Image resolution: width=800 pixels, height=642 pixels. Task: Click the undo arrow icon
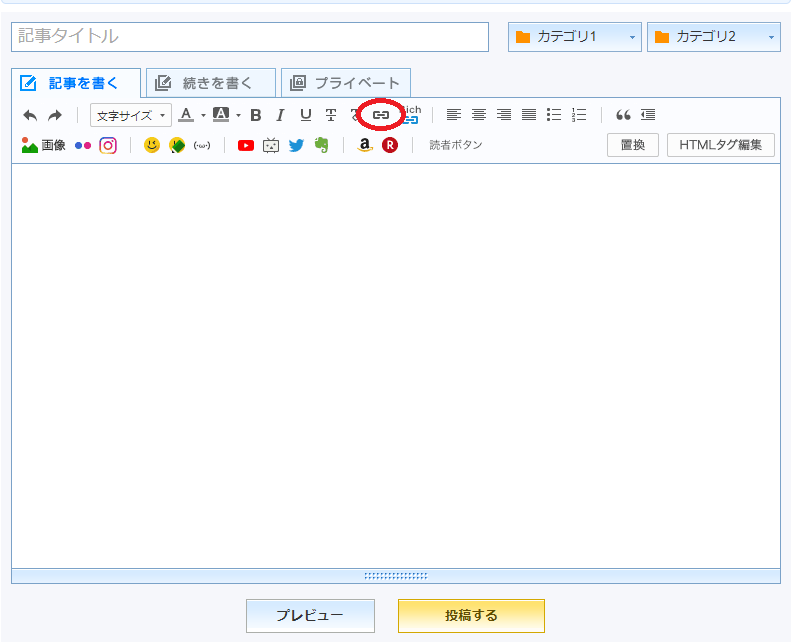pos(30,115)
